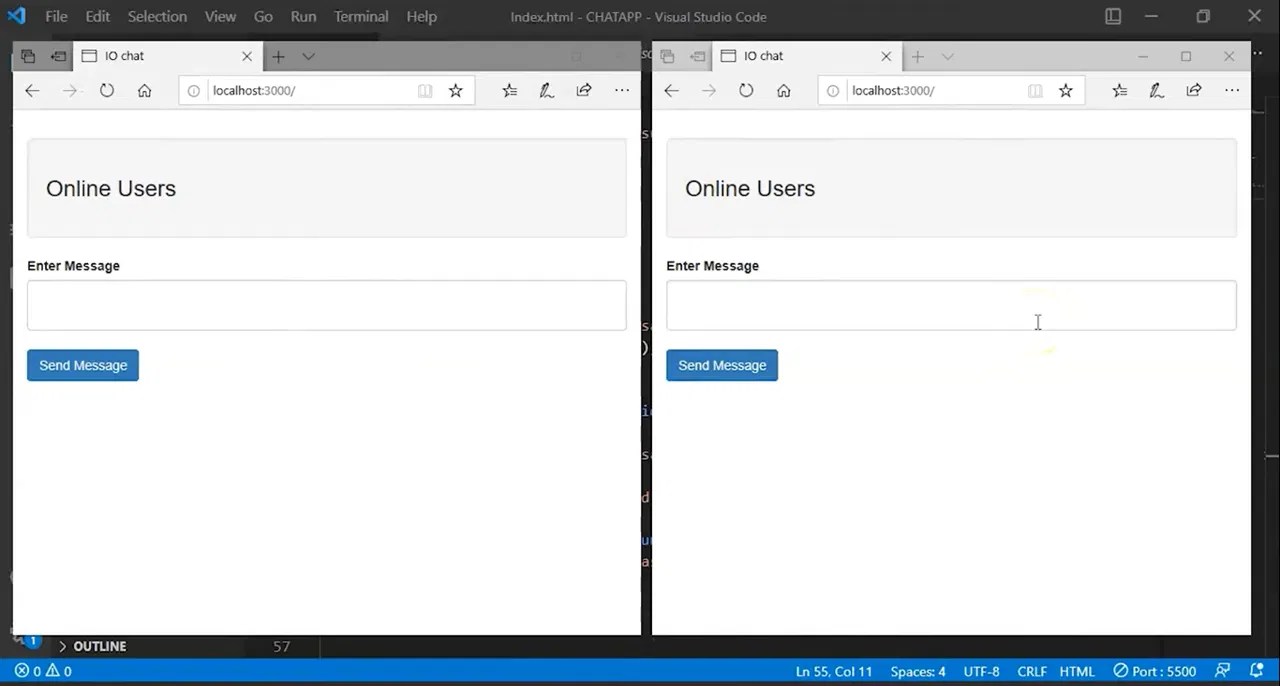Click the left Send Message button

click(82, 365)
